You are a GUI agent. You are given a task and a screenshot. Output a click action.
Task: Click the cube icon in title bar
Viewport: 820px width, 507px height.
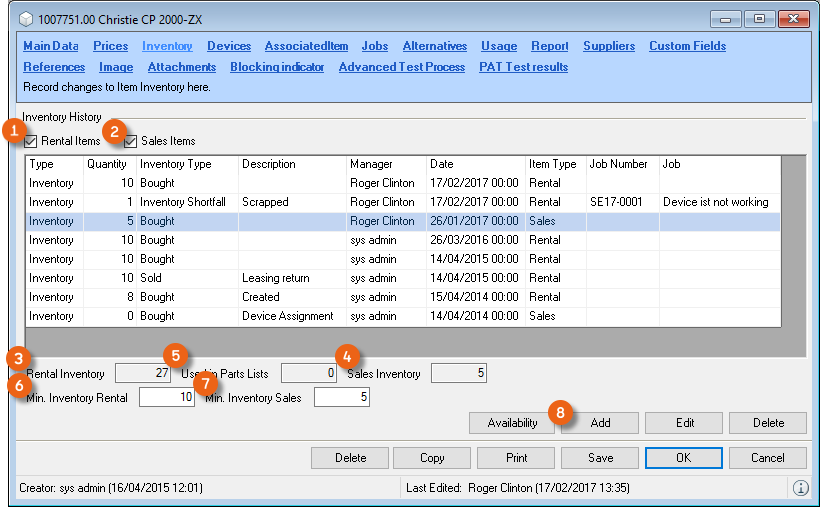(25, 19)
